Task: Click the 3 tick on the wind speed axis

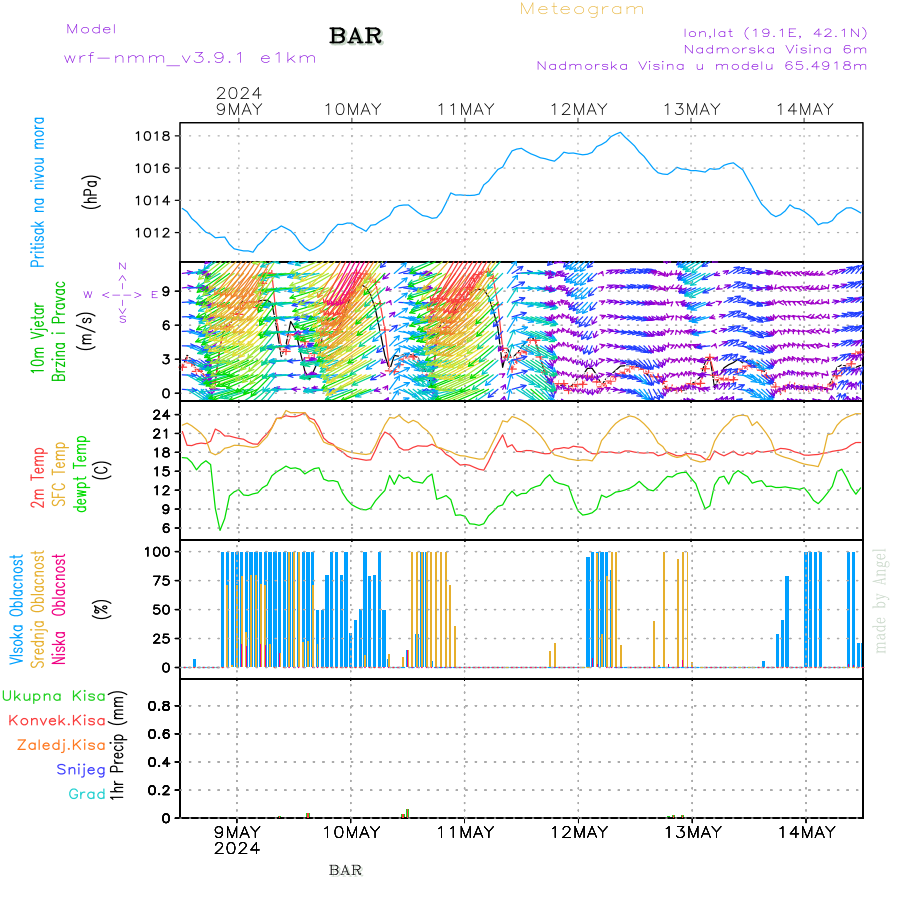Action: coord(166,359)
